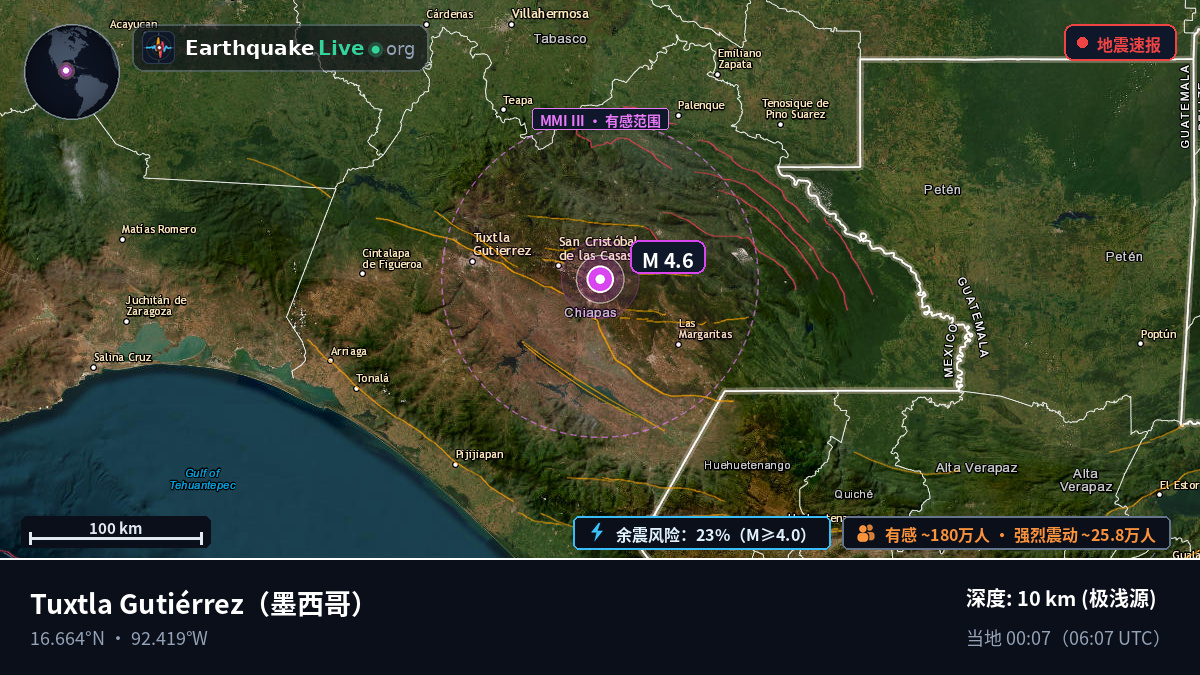Click the globe locator minimap
Image resolution: width=1200 pixels, height=675 pixels.
[x=72, y=72]
